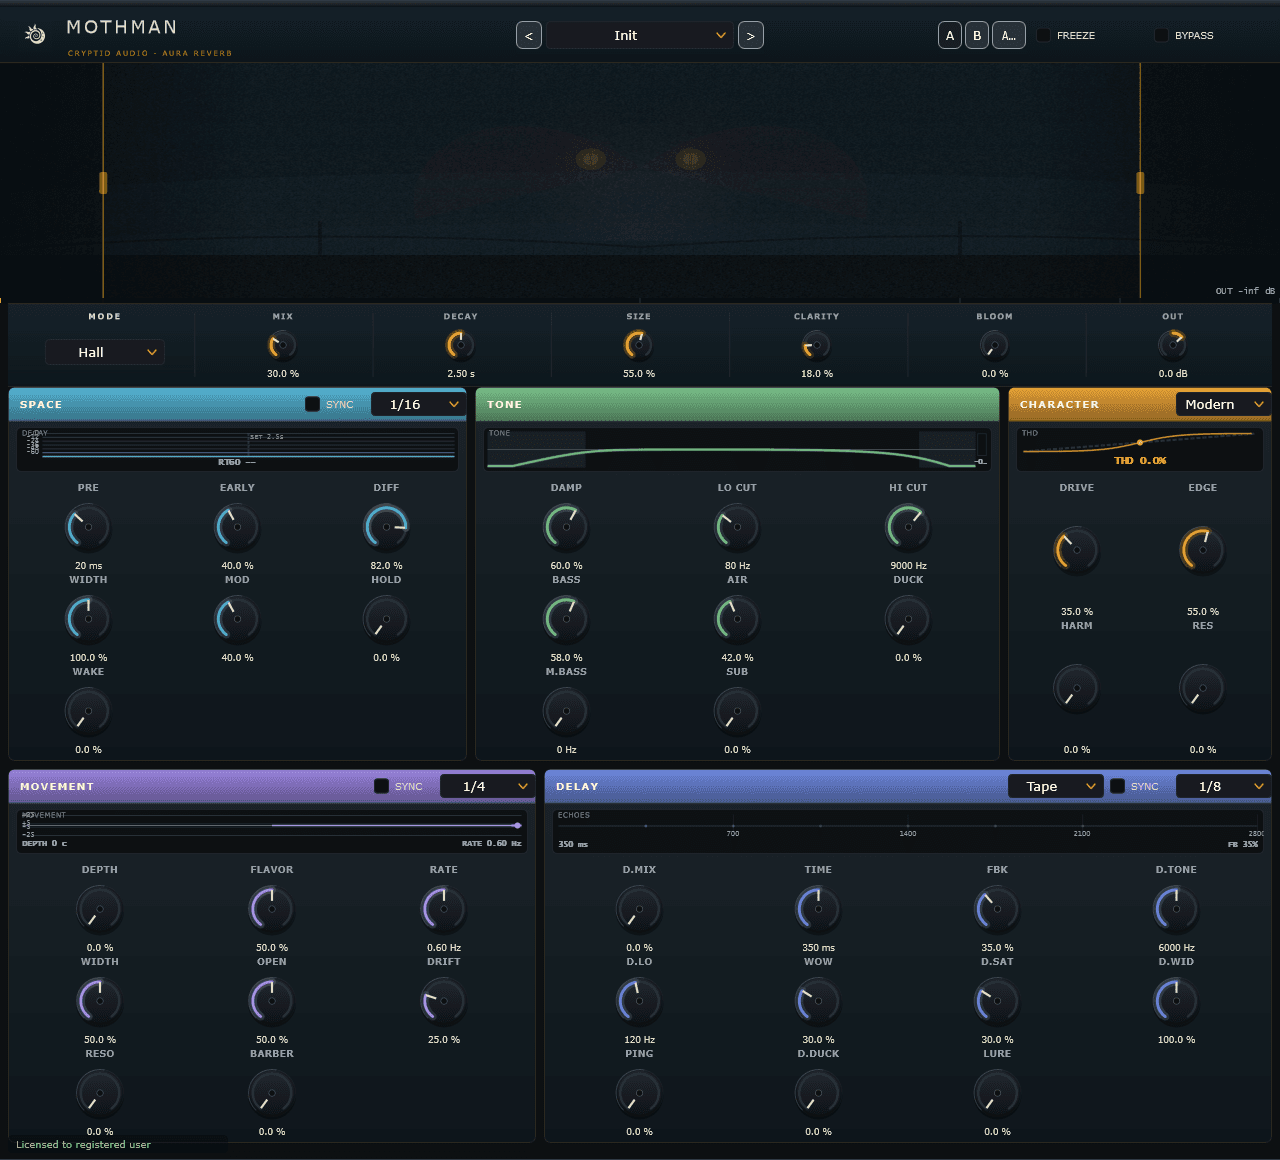1280x1160 pixels.
Task: Click the BARBER knob
Action: point(271,1094)
